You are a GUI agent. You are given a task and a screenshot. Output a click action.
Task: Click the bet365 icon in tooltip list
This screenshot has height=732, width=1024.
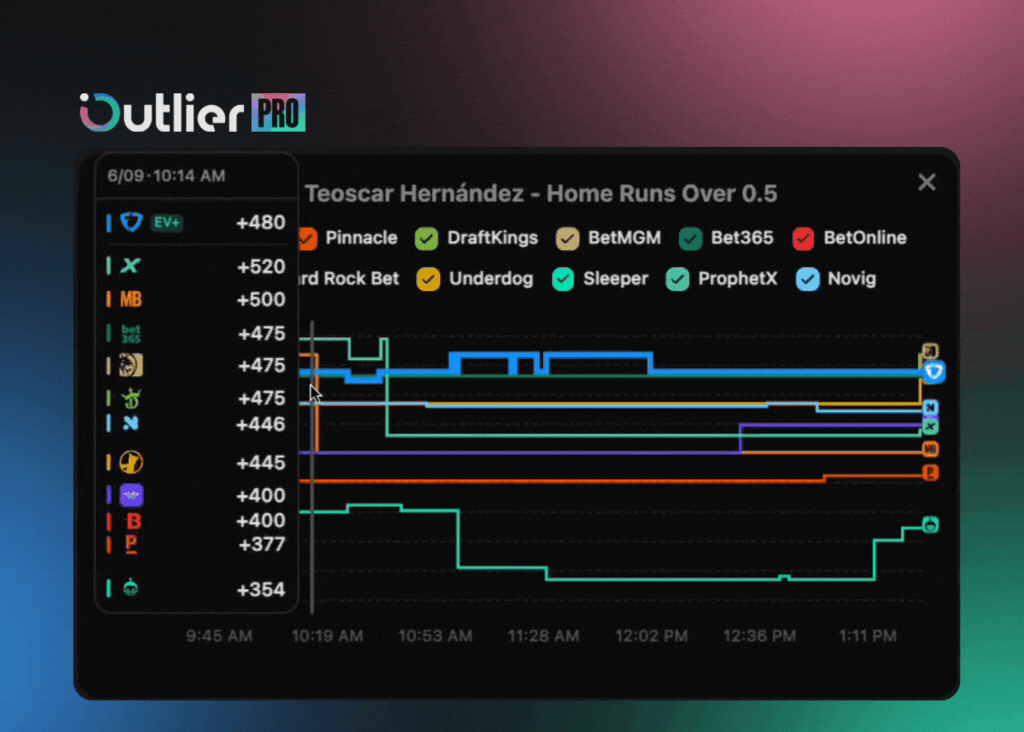(131, 334)
